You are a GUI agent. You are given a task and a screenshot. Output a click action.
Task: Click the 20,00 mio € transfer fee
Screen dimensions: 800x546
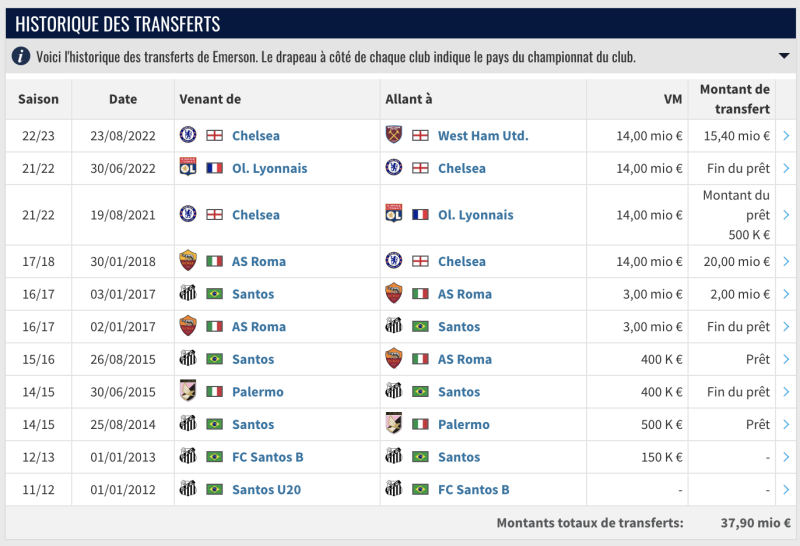(x=738, y=262)
